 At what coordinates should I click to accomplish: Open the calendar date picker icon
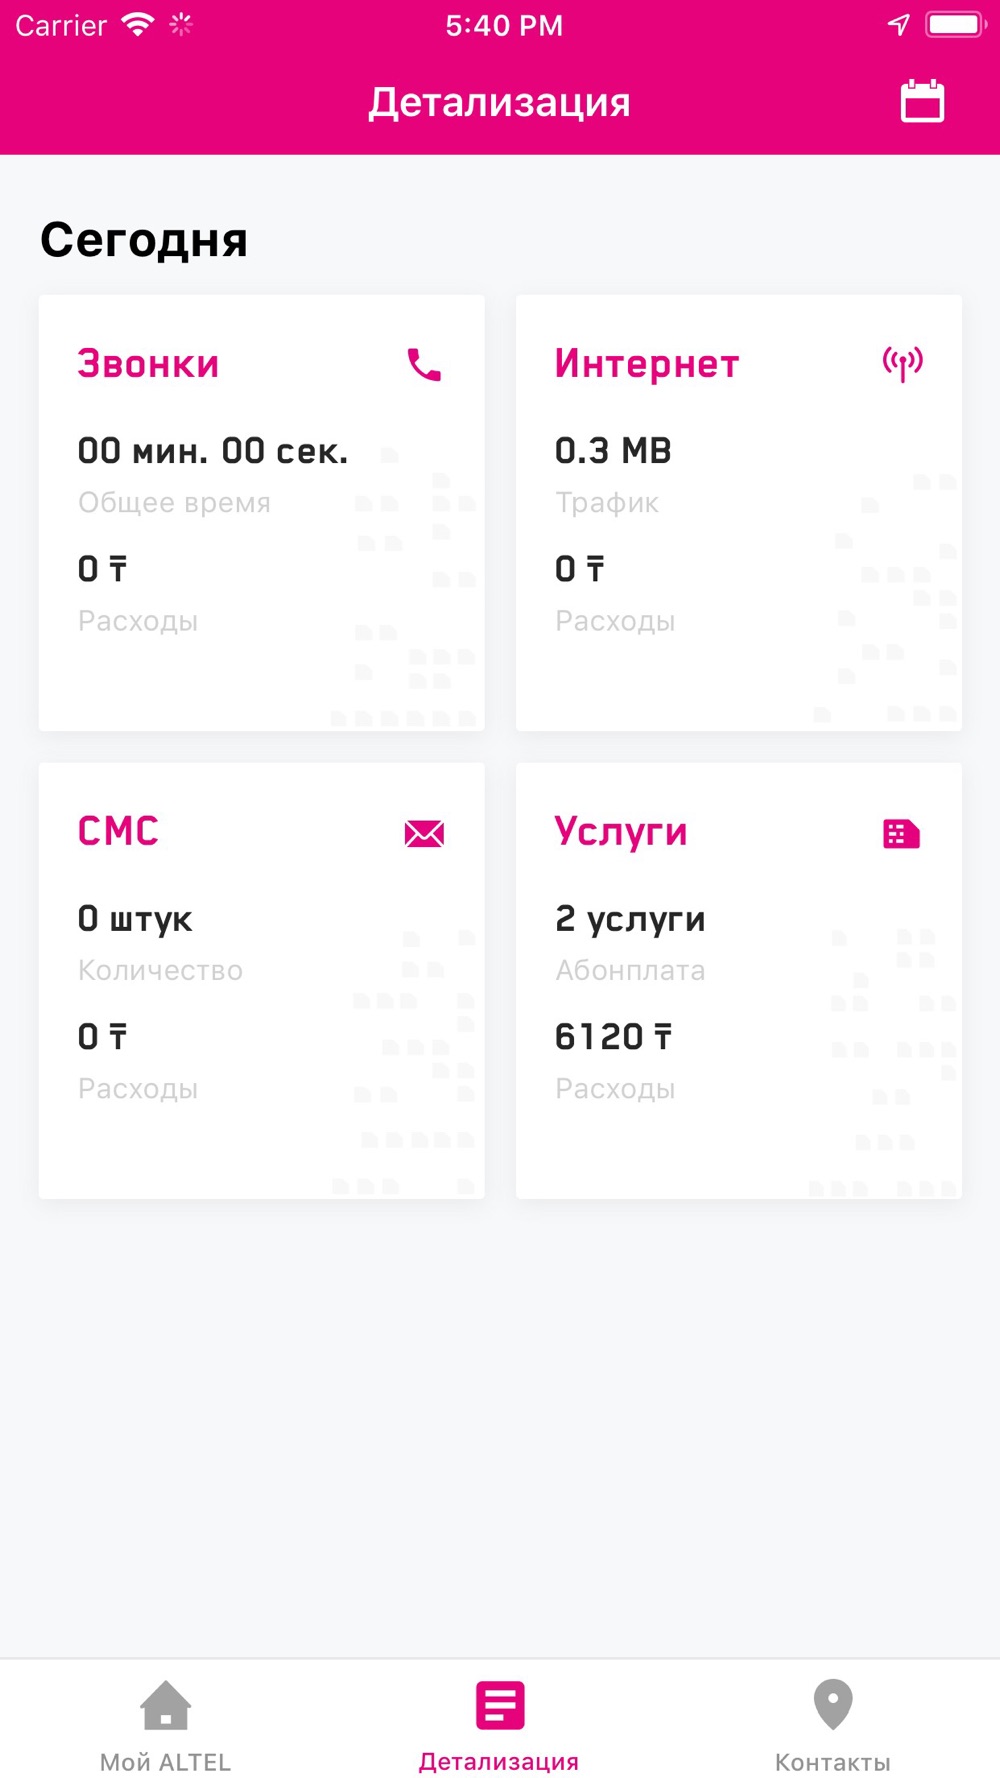point(922,101)
